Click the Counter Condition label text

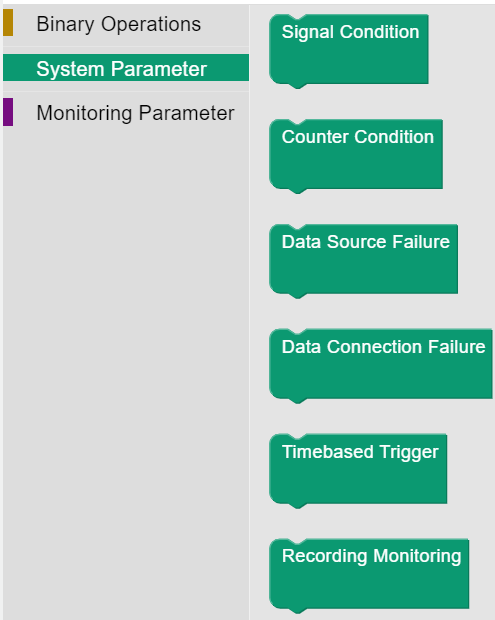[357, 137]
